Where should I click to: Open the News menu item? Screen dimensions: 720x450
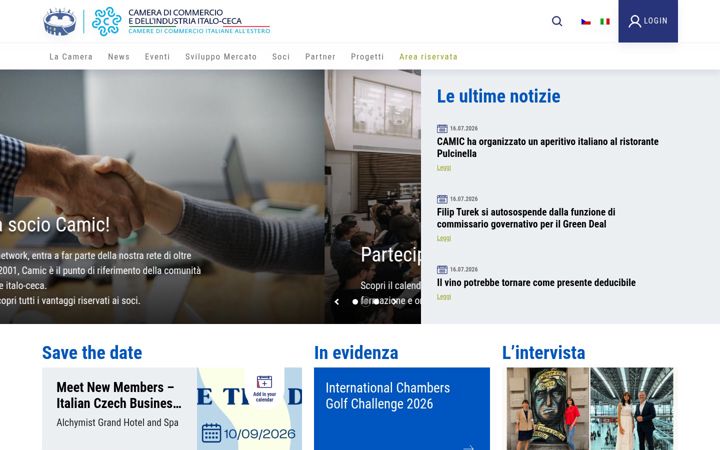118,56
